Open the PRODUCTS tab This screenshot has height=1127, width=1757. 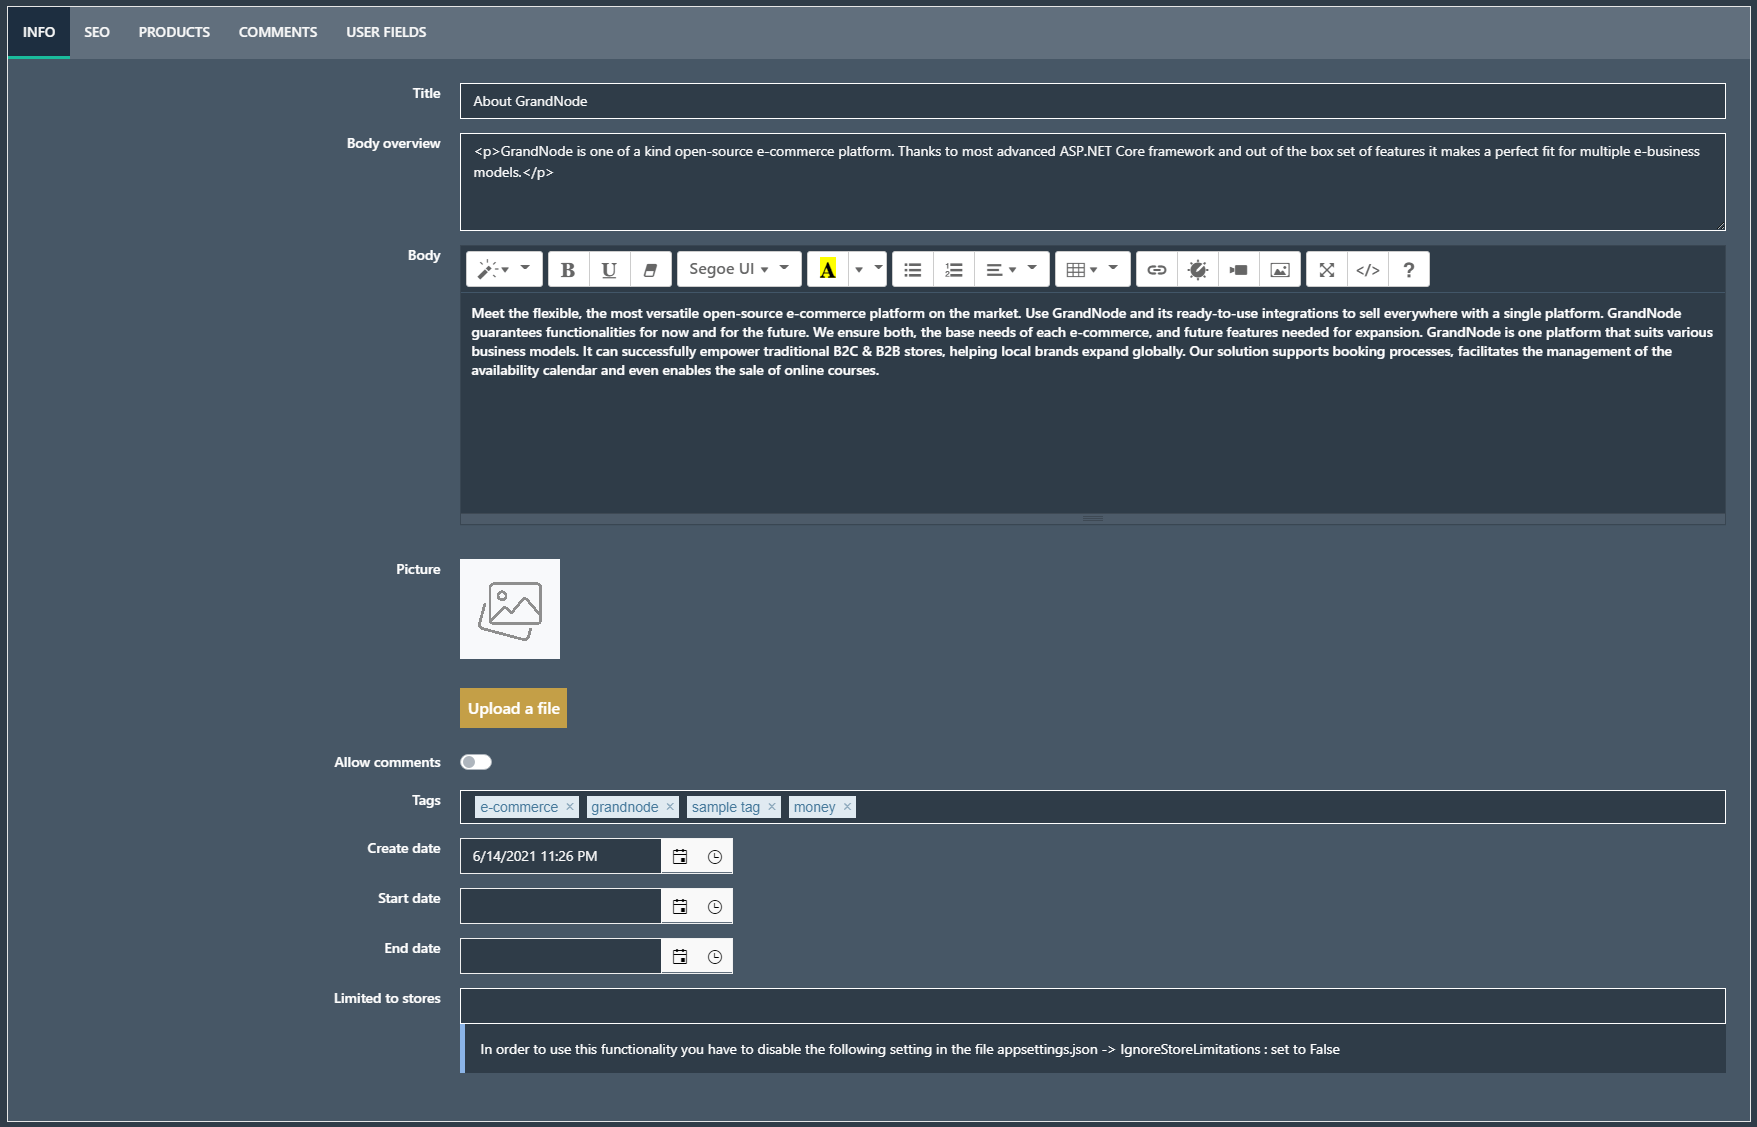click(x=174, y=32)
